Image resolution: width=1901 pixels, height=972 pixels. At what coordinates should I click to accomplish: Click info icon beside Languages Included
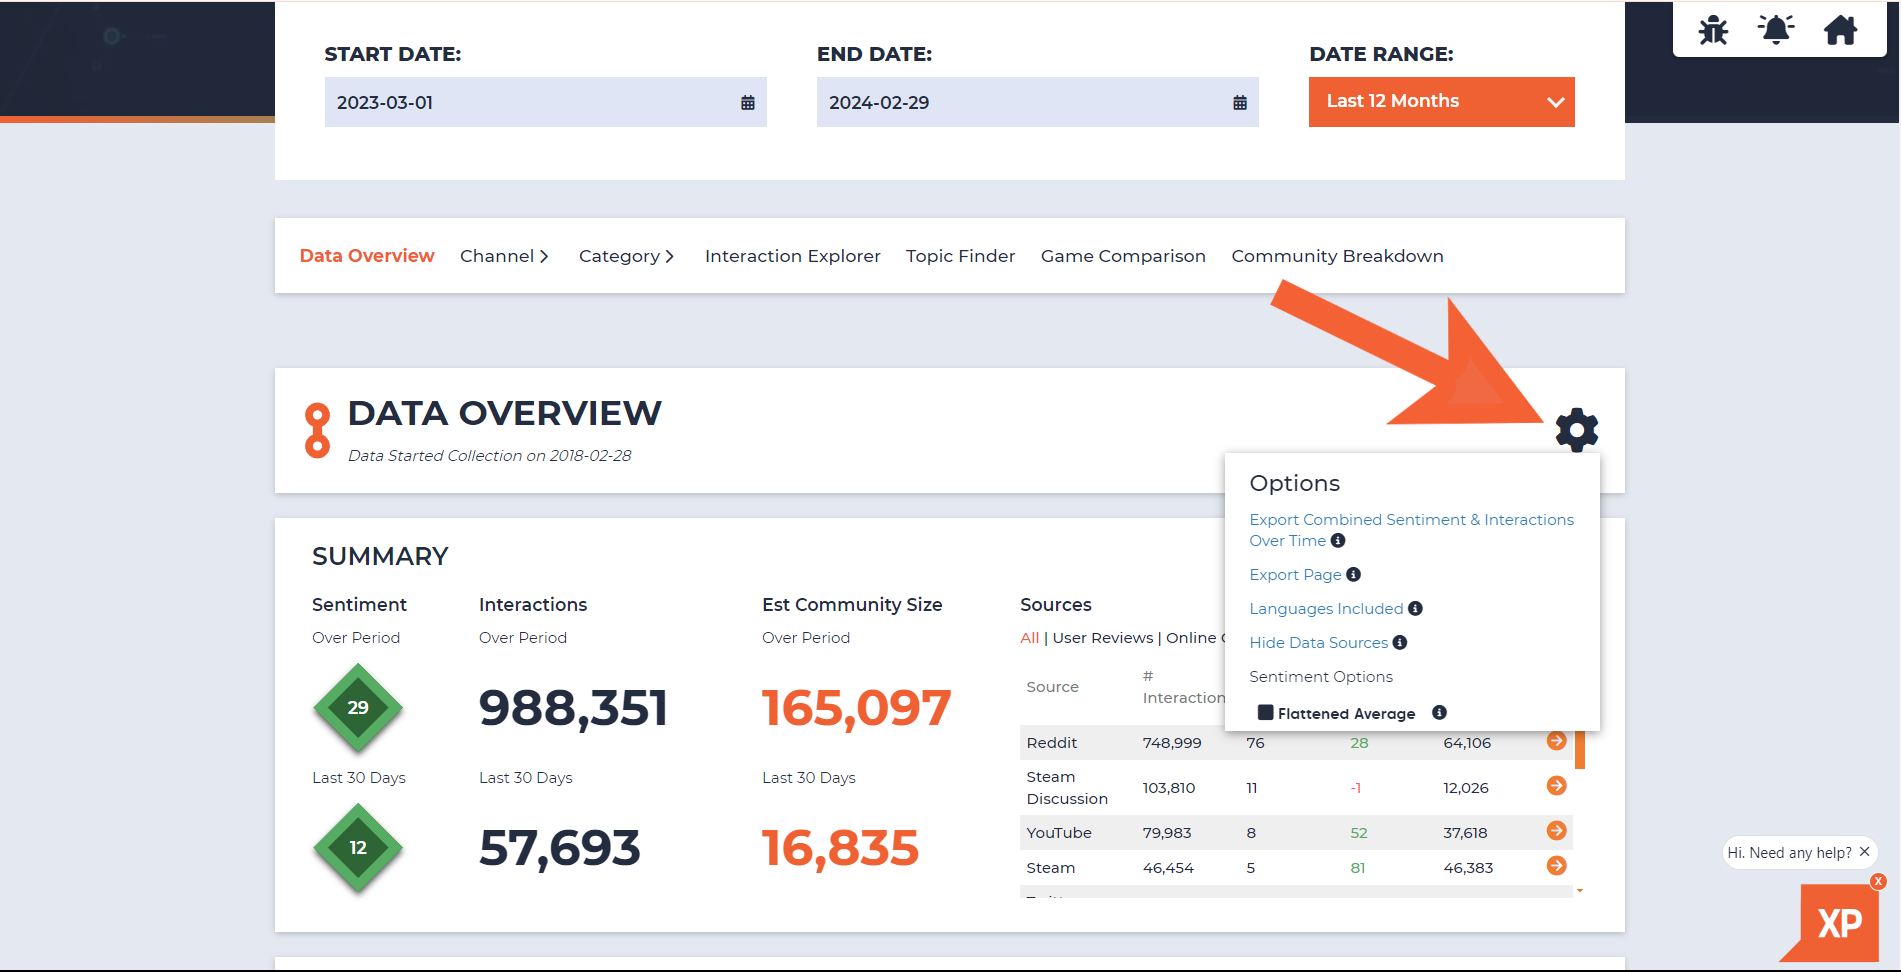pyautogui.click(x=1415, y=608)
